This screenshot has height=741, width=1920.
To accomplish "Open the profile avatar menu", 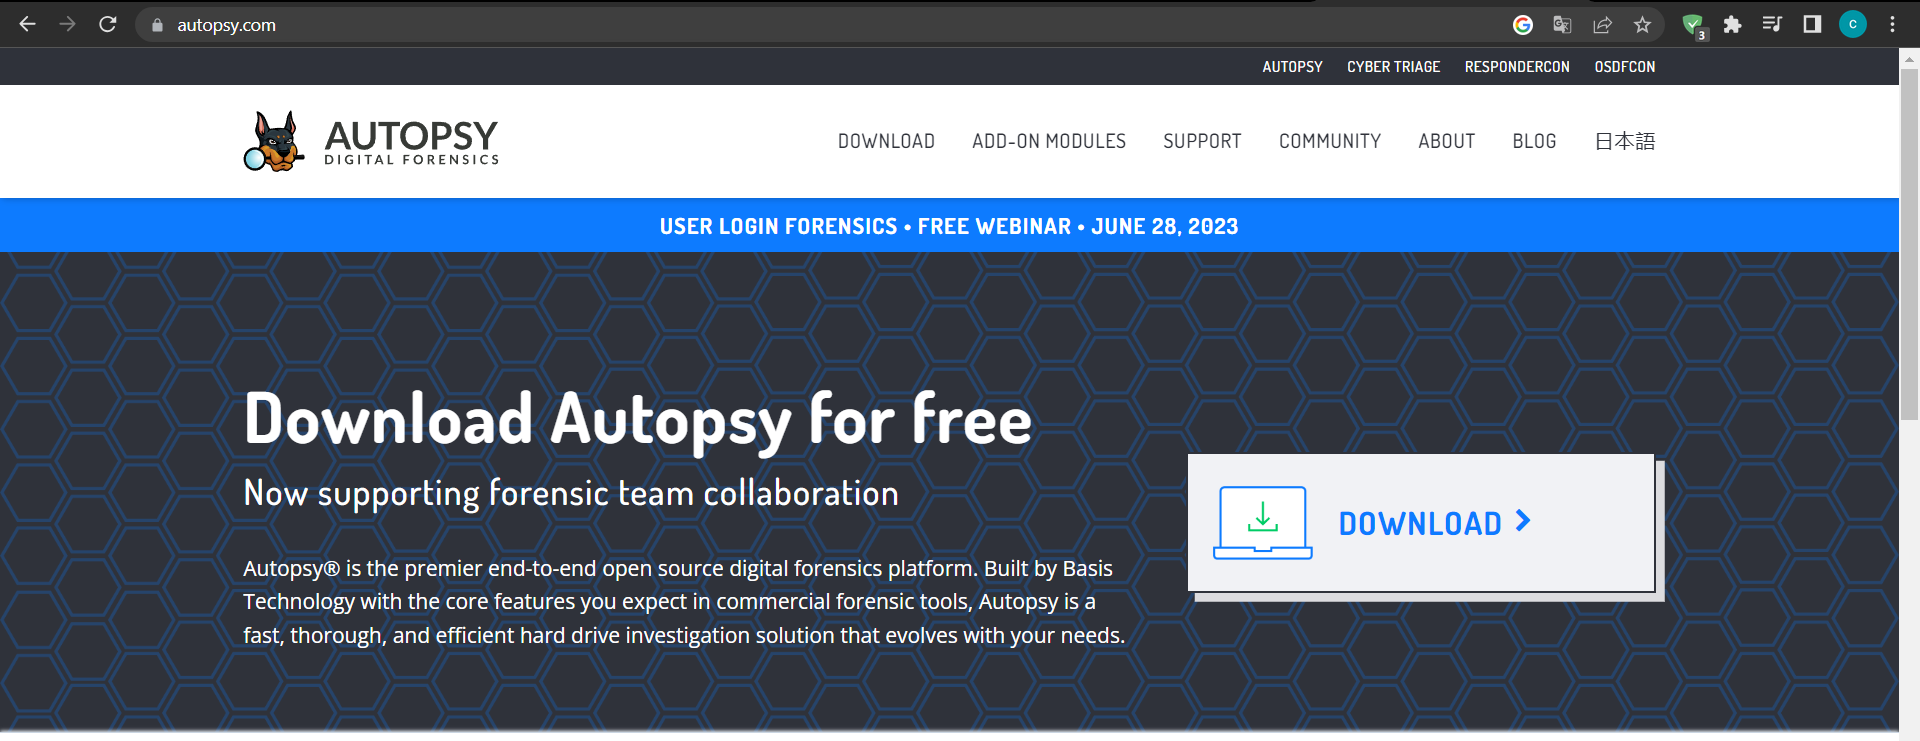I will point(1852,25).
